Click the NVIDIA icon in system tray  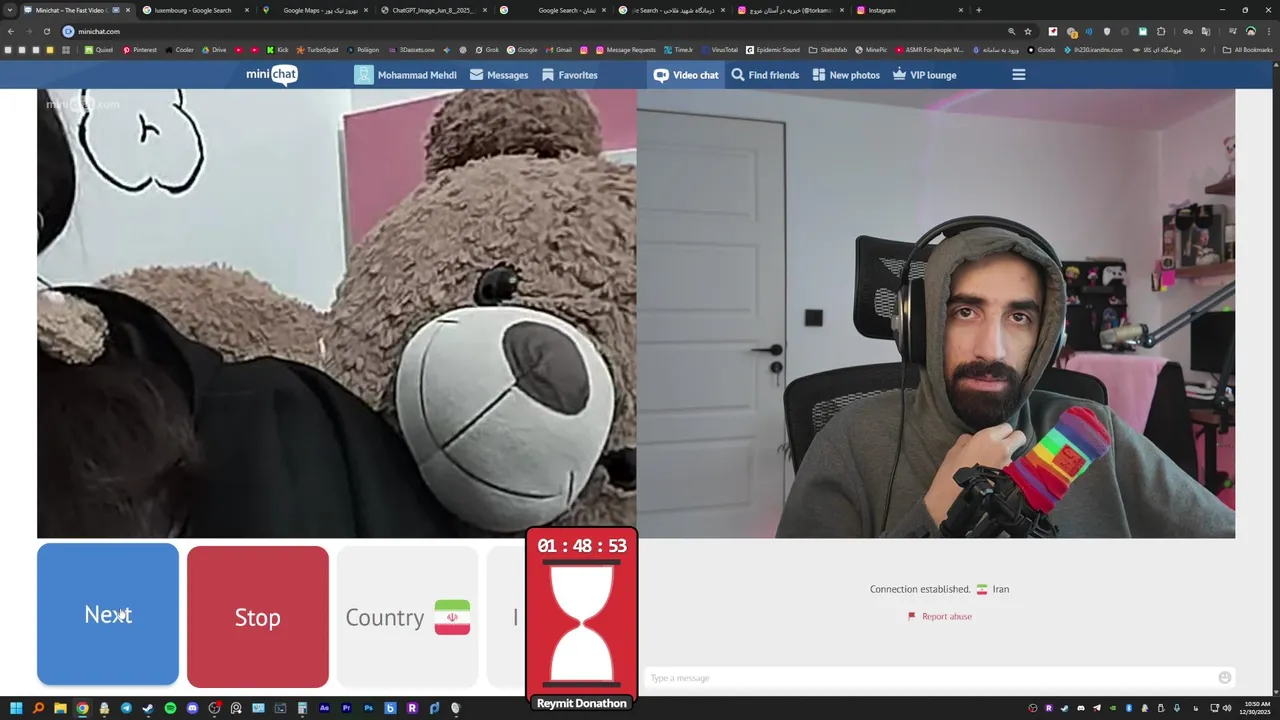[1113, 708]
